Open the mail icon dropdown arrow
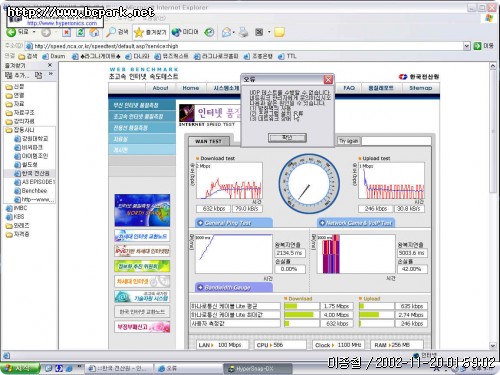This screenshot has height=375, width=500. (x=233, y=32)
